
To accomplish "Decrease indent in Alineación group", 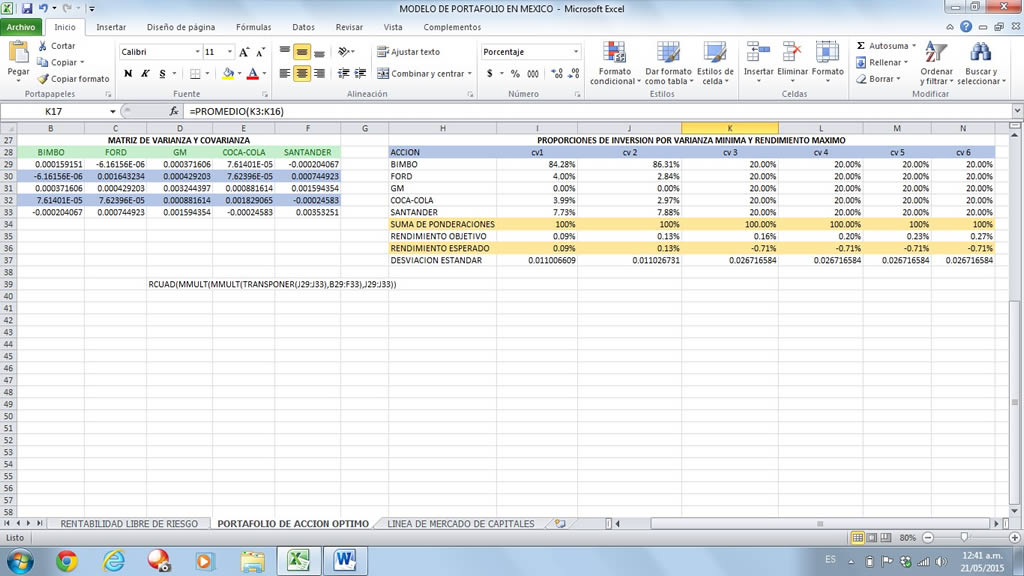I will tap(344, 74).
